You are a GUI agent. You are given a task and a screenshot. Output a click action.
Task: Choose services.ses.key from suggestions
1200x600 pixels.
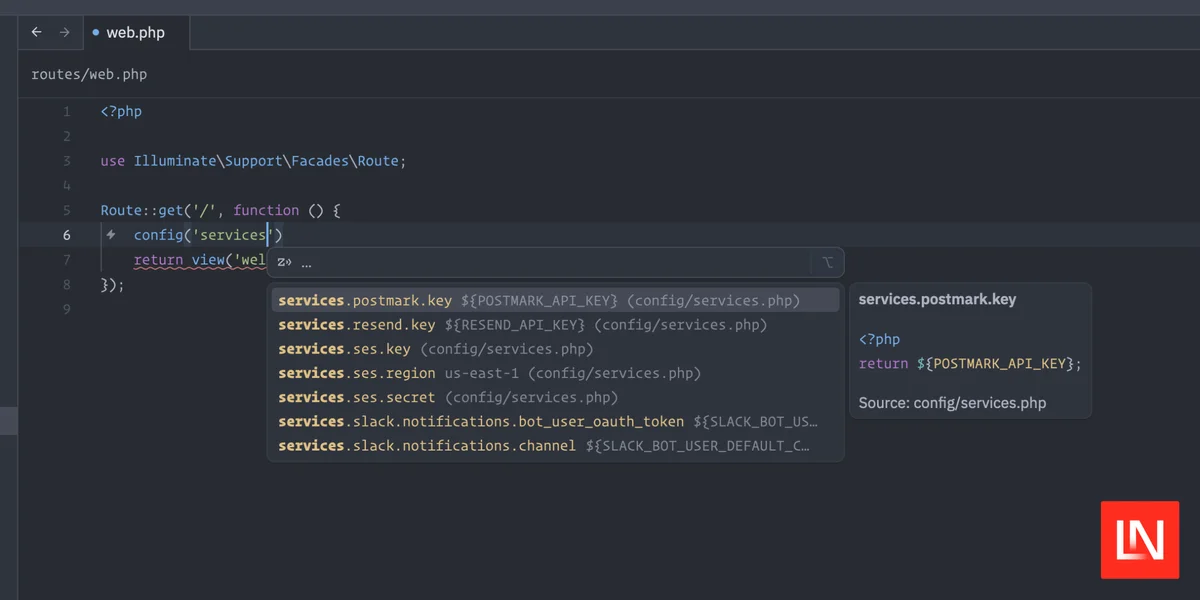click(556, 349)
